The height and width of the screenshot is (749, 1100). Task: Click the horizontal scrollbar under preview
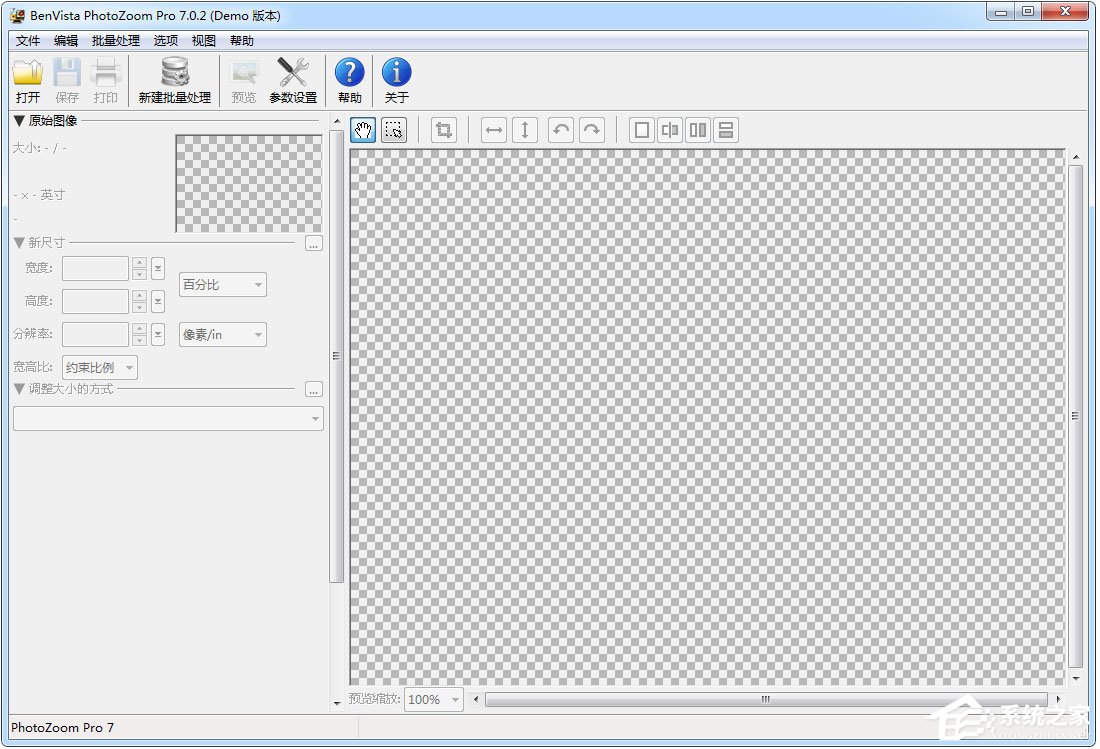pos(766,700)
